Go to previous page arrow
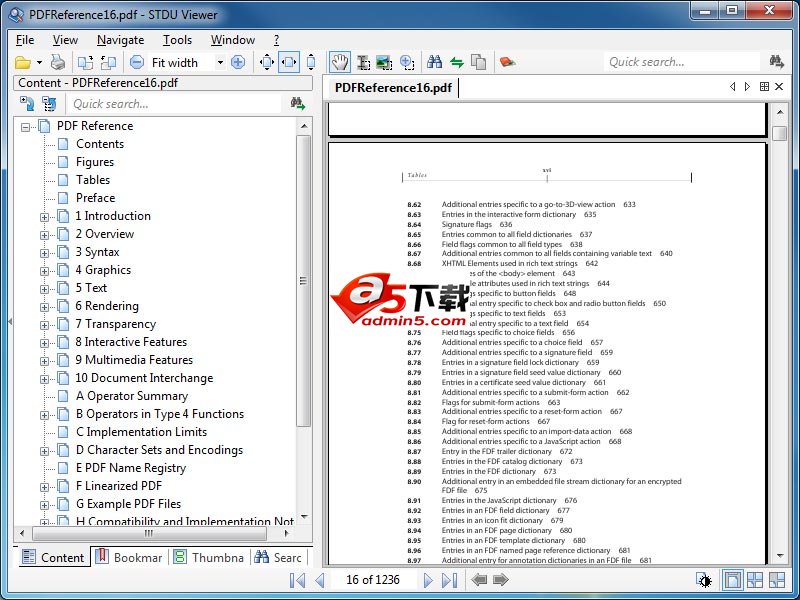This screenshot has width=800, height=600. [320, 580]
